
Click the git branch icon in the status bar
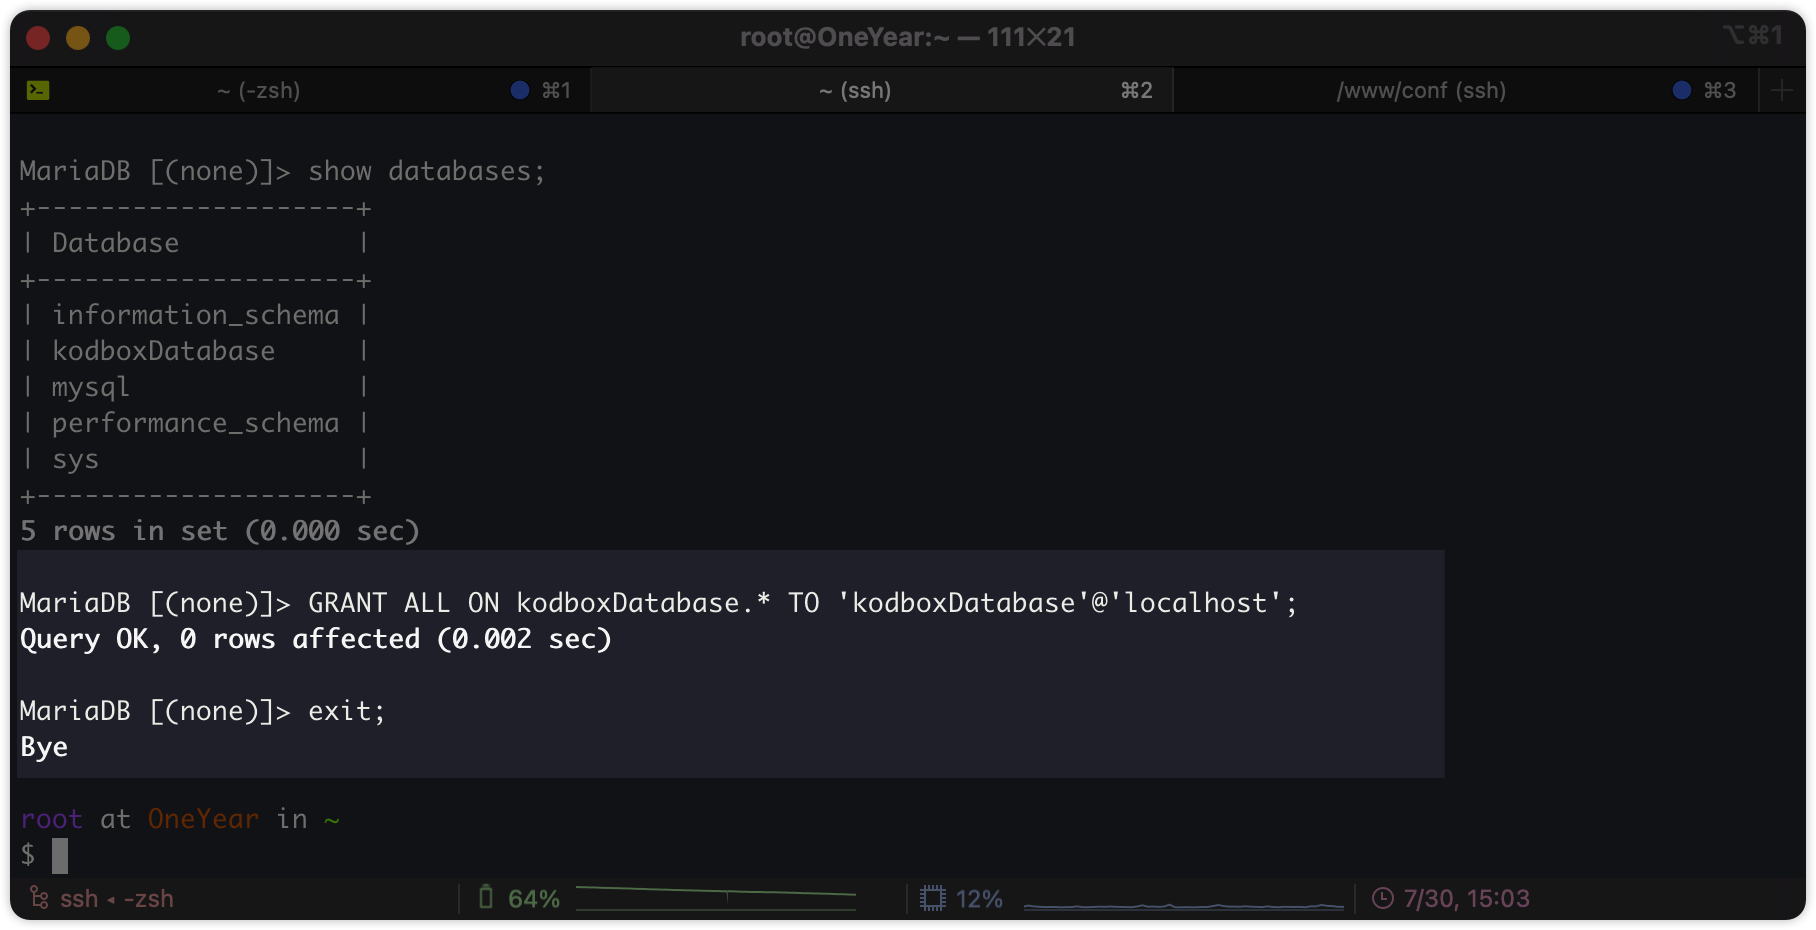[x=39, y=898]
